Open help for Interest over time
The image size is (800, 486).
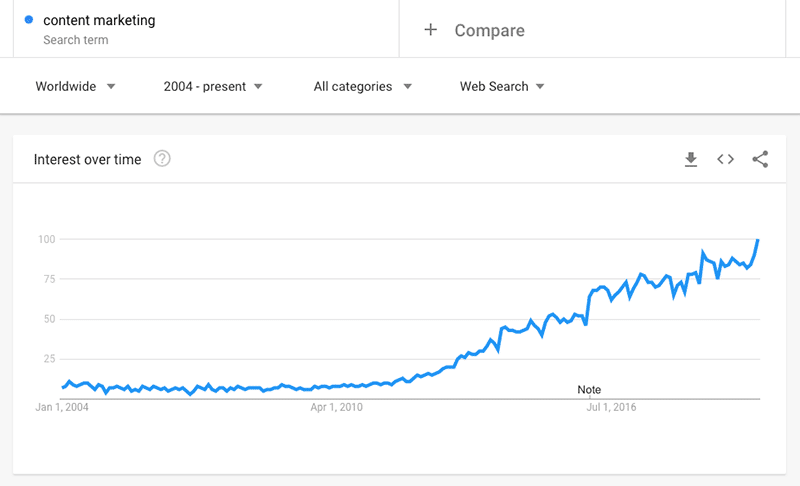(x=162, y=159)
